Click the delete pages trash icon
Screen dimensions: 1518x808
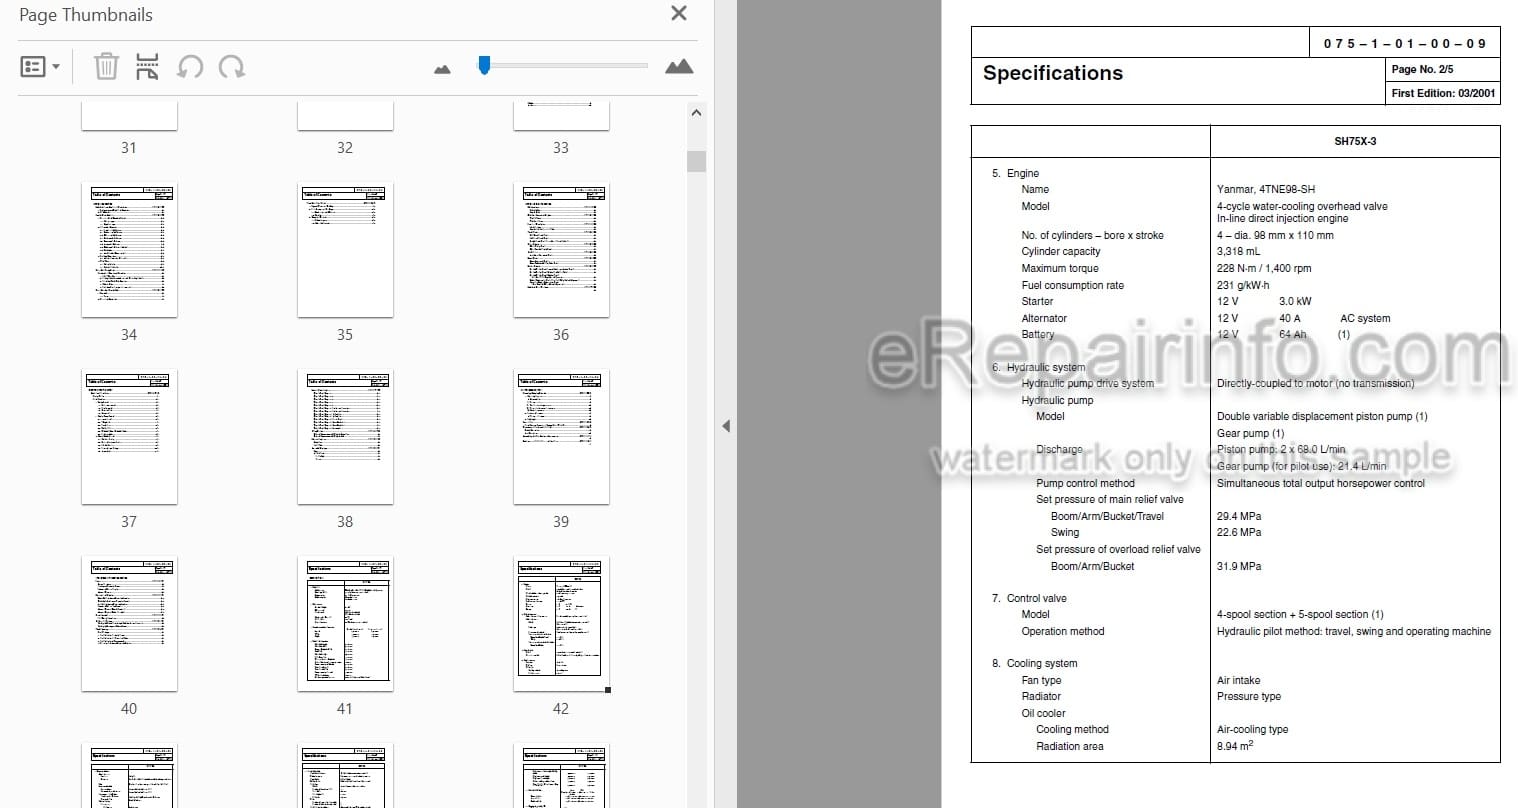[x=106, y=67]
